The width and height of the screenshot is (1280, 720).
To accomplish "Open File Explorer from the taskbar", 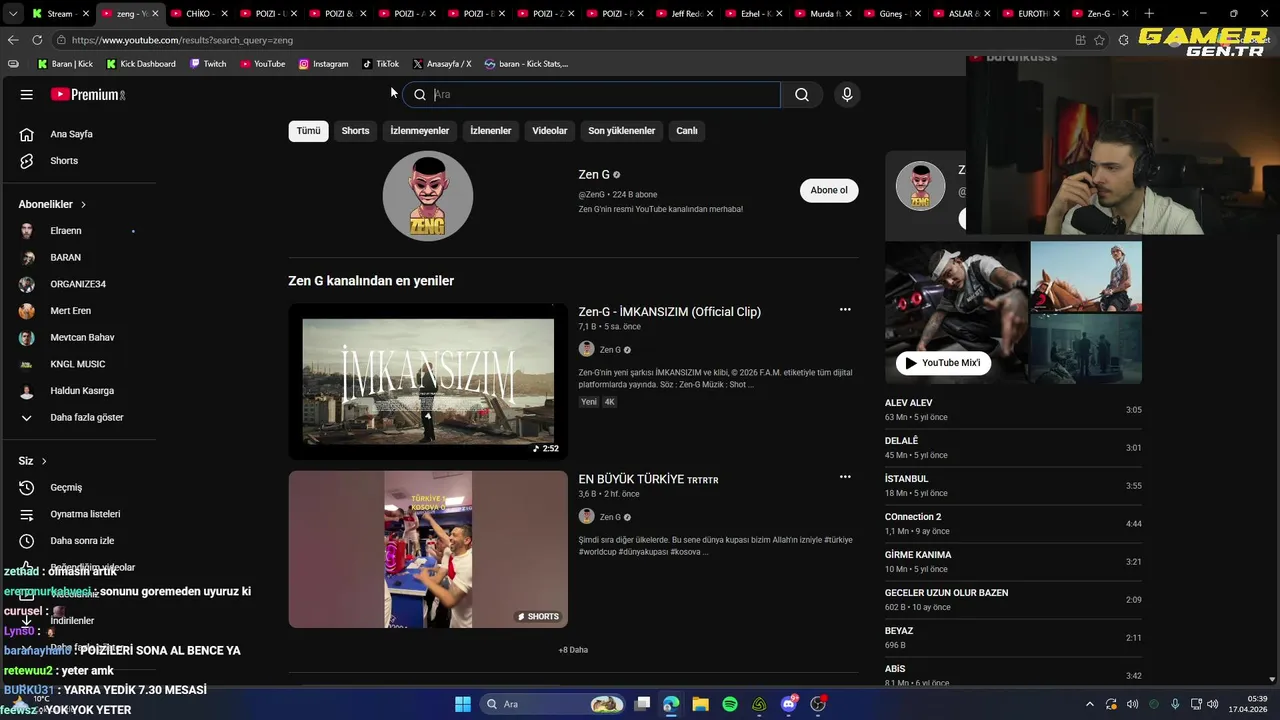I will tap(700, 704).
